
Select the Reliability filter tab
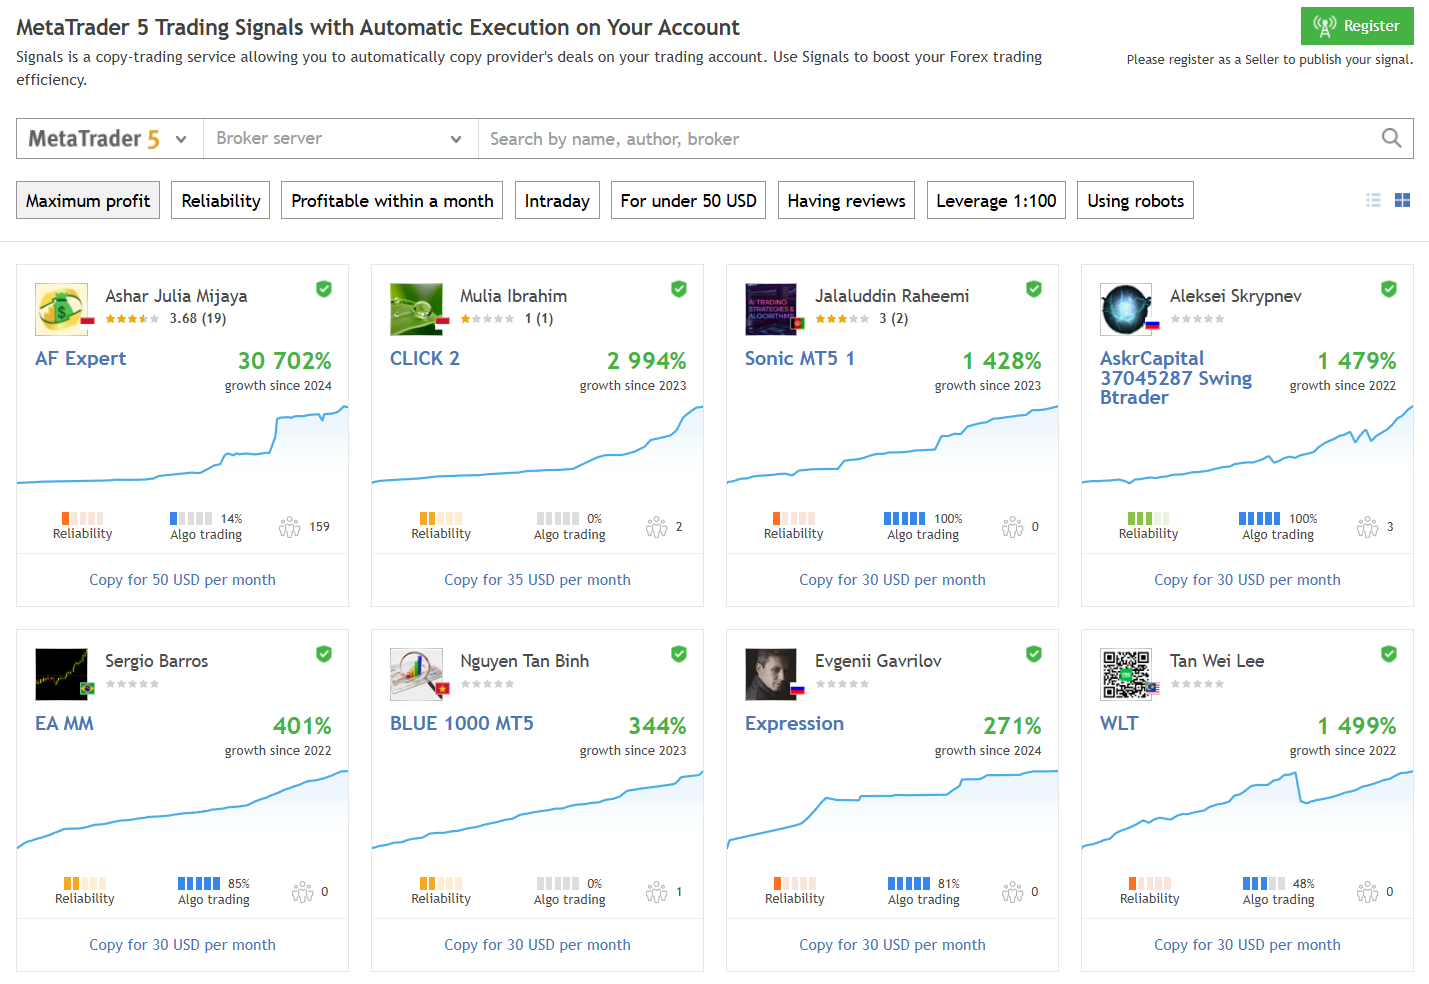coord(220,200)
